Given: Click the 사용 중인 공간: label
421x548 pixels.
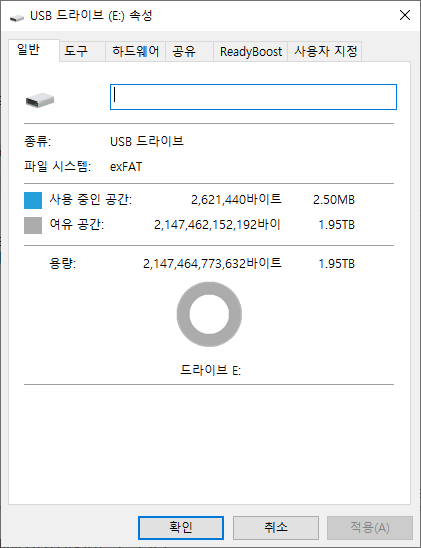Looking at the screenshot, I should pyautogui.click(x=90, y=200).
